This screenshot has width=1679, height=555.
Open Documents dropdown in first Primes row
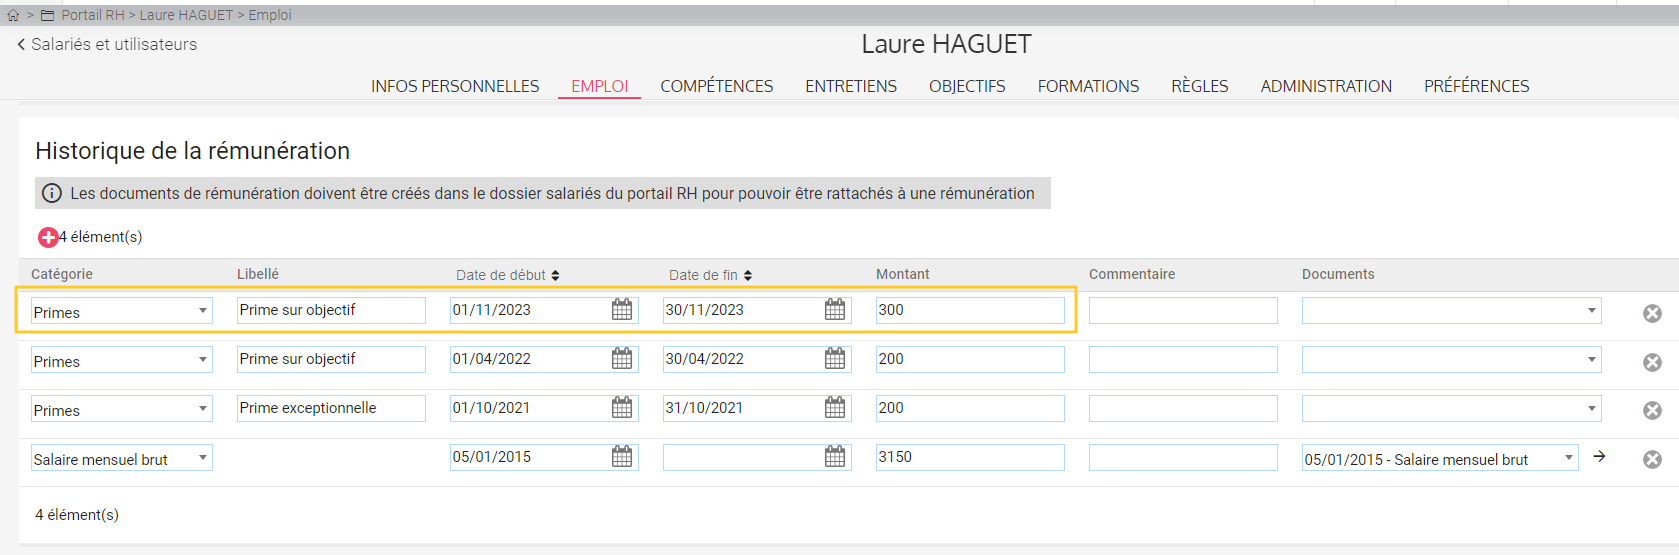1591,310
